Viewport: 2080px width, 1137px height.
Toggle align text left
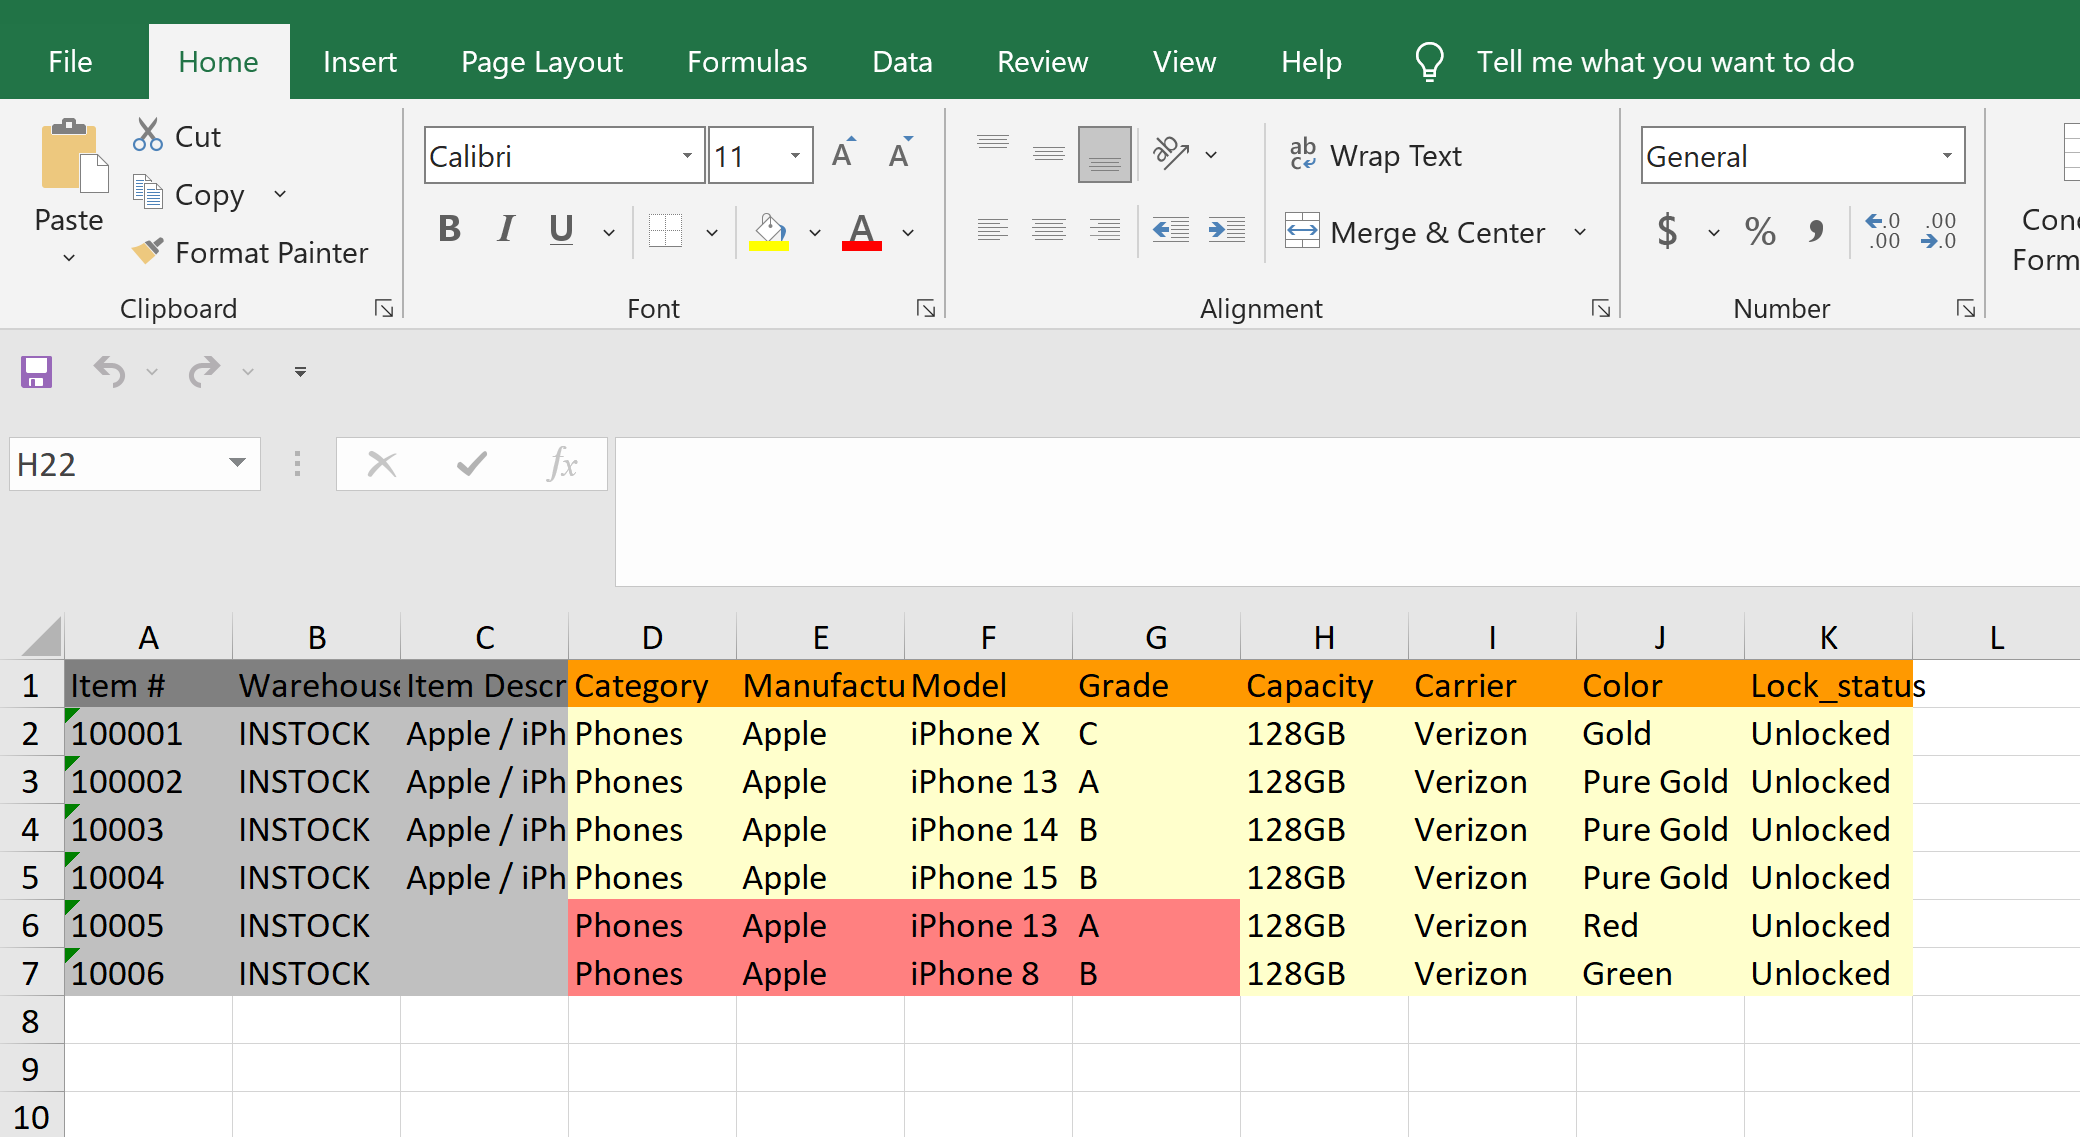click(993, 230)
